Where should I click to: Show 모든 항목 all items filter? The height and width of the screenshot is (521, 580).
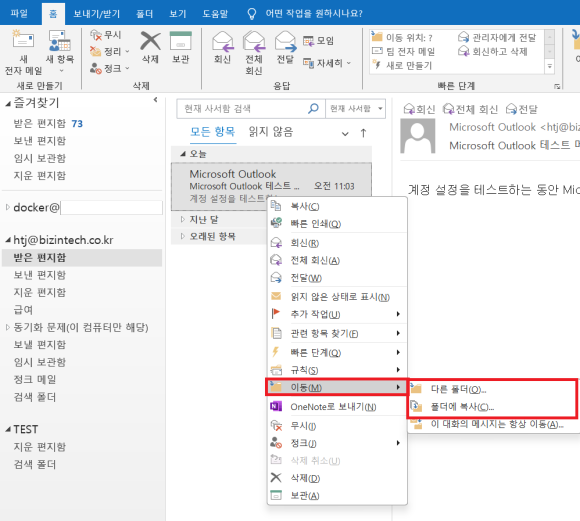click(x=213, y=132)
